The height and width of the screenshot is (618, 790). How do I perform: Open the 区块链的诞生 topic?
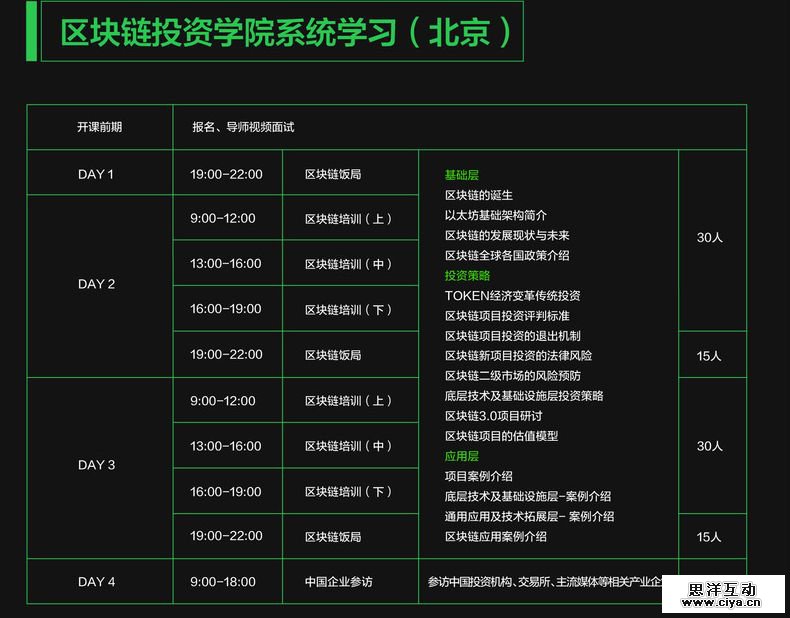pos(479,195)
